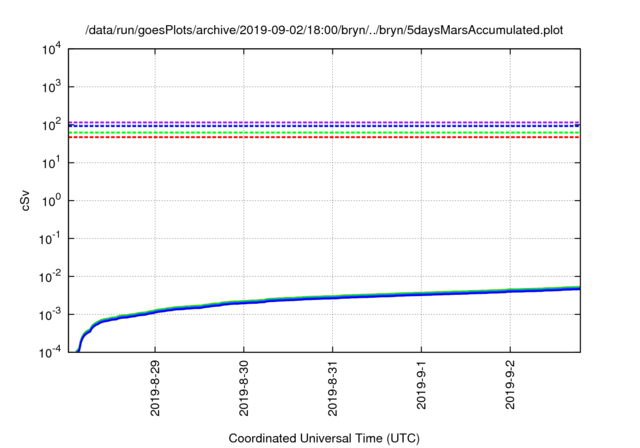Click the plot title file path
640x448 pixels.
324,30
